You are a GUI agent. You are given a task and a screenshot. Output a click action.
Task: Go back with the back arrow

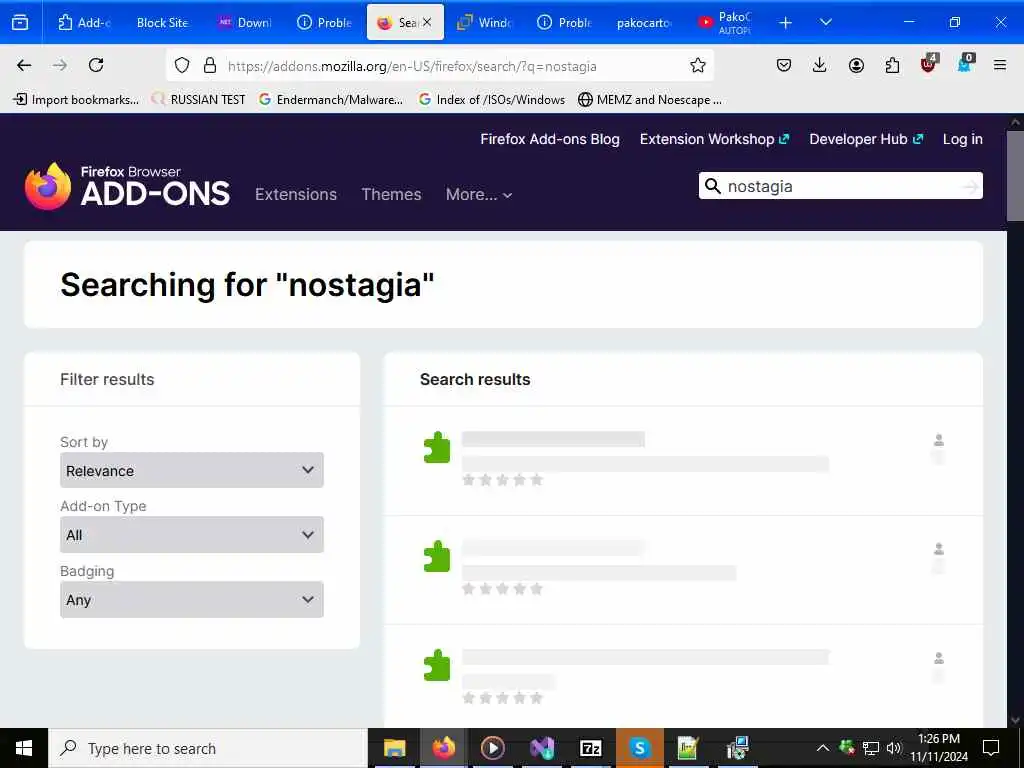[x=24, y=65]
